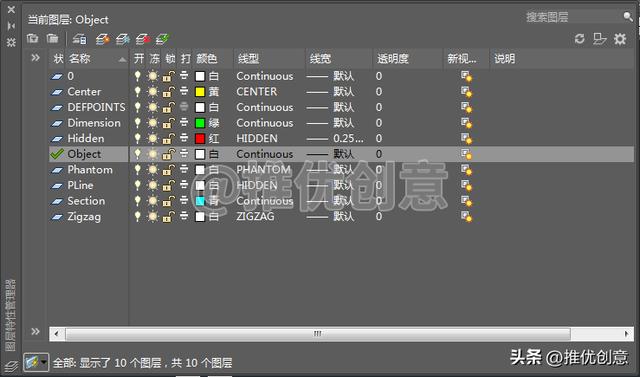Click the scrollbar right arrow
Screen dimensions: 640x377
pyautogui.click(x=627, y=334)
